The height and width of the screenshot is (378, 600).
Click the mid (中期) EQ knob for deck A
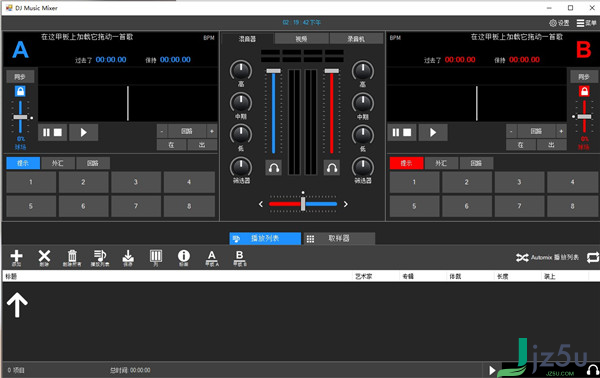pos(241,103)
